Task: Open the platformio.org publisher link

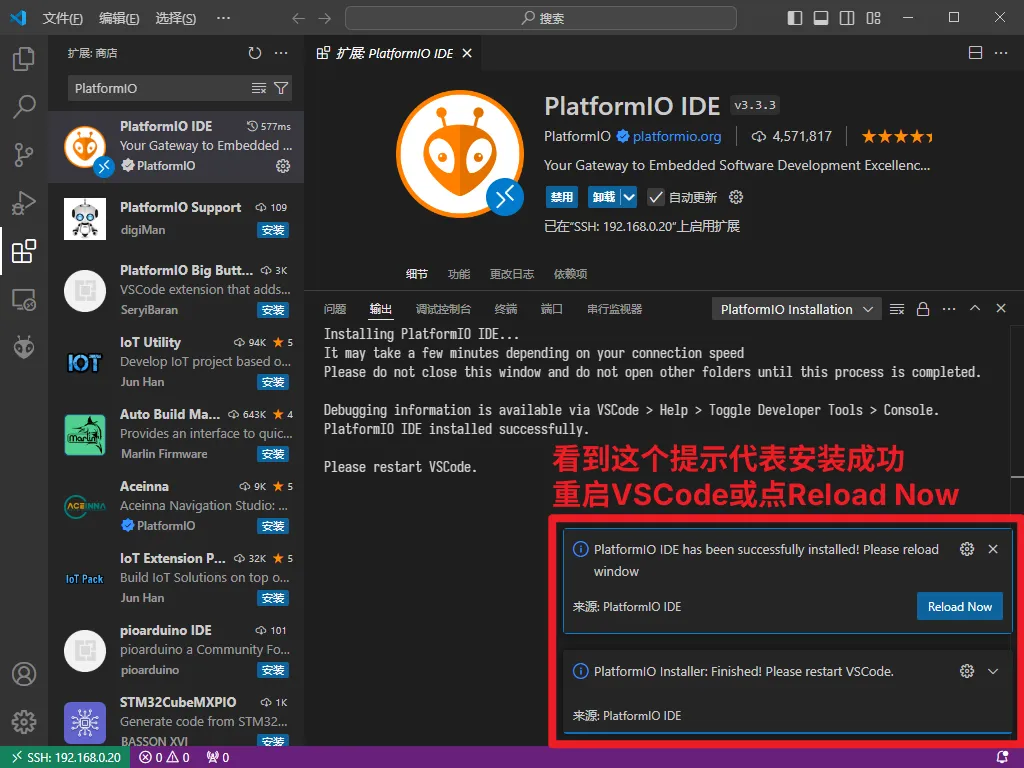Action: coord(677,136)
